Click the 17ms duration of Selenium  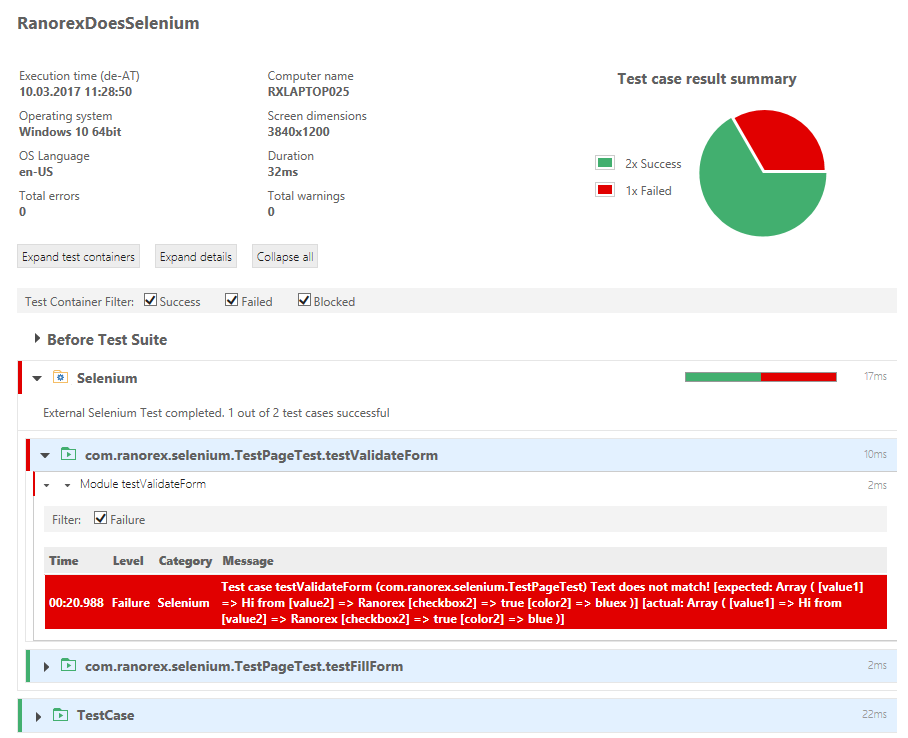click(x=875, y=376)
